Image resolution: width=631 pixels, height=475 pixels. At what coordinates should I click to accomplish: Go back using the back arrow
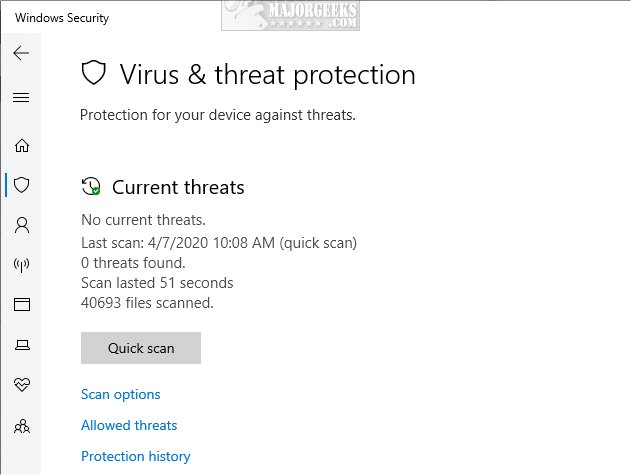pos(21,53)
